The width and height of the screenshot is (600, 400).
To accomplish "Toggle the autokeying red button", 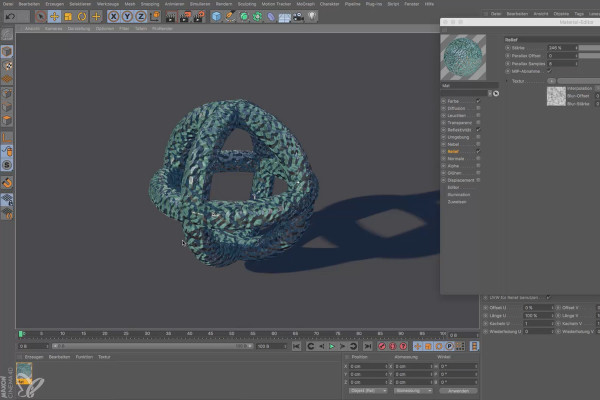I will pyautogui.click(x=393, y=346).
